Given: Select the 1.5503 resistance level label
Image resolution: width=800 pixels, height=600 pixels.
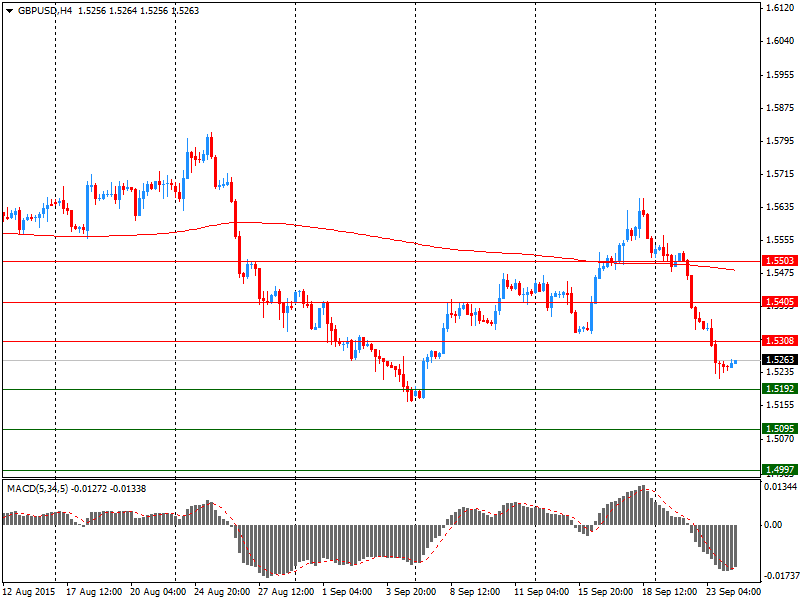Looking at the screenshot, I should point(780,261).
